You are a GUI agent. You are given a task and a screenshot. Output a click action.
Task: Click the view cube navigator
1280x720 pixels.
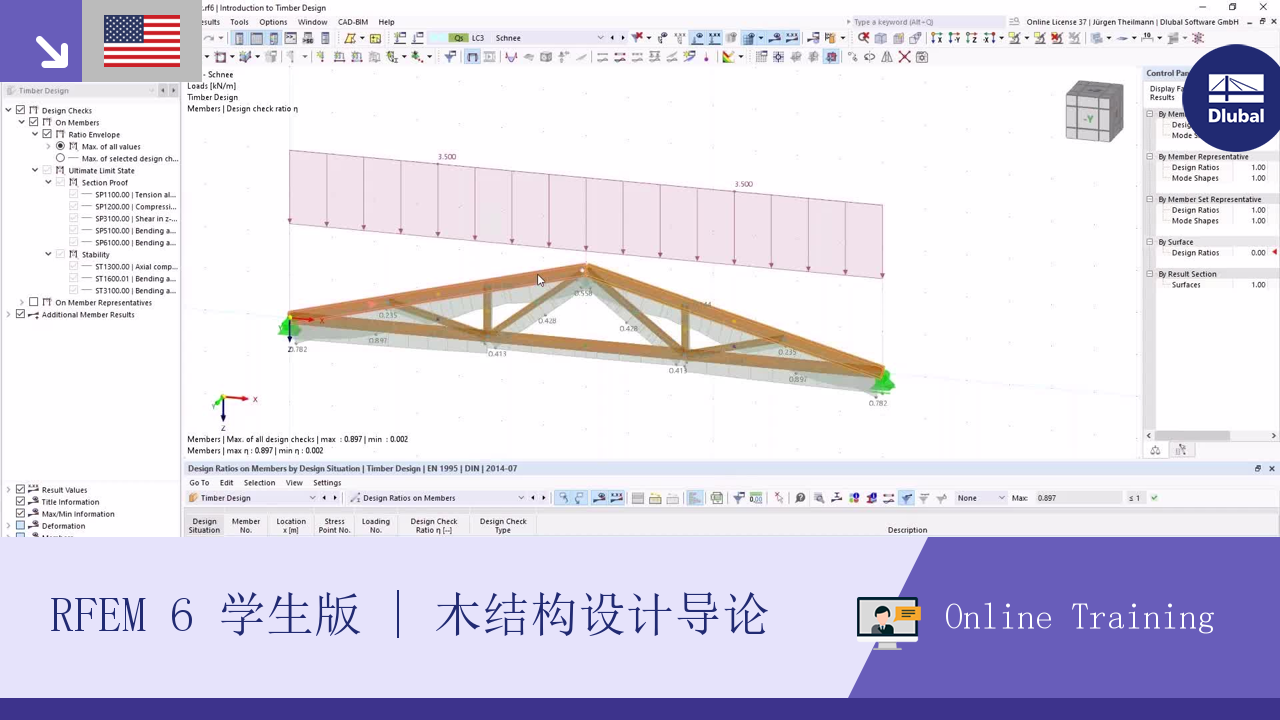pyautogui.click(x=1094, y=110)
